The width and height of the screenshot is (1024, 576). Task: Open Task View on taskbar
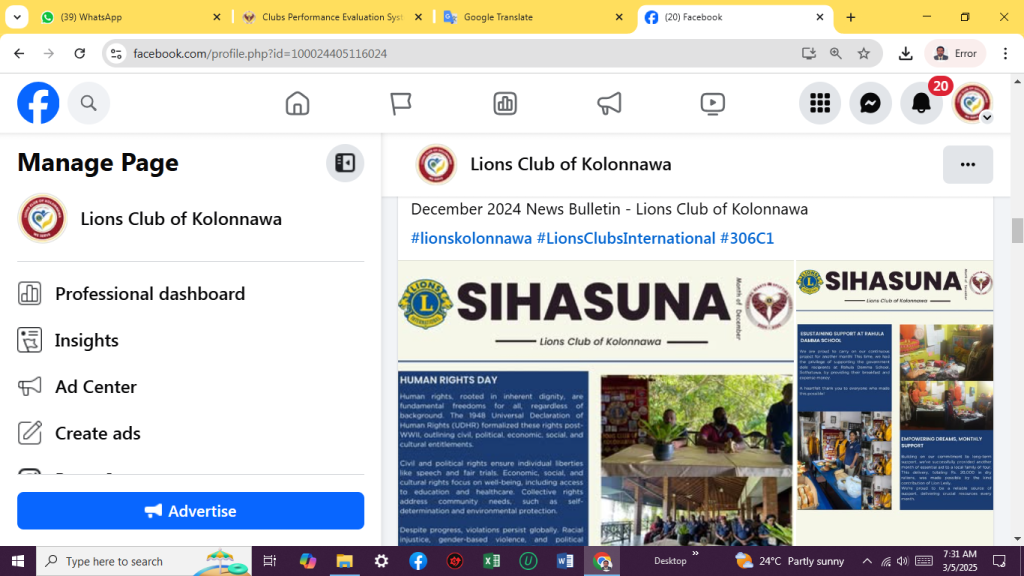(x=269, y=561)
